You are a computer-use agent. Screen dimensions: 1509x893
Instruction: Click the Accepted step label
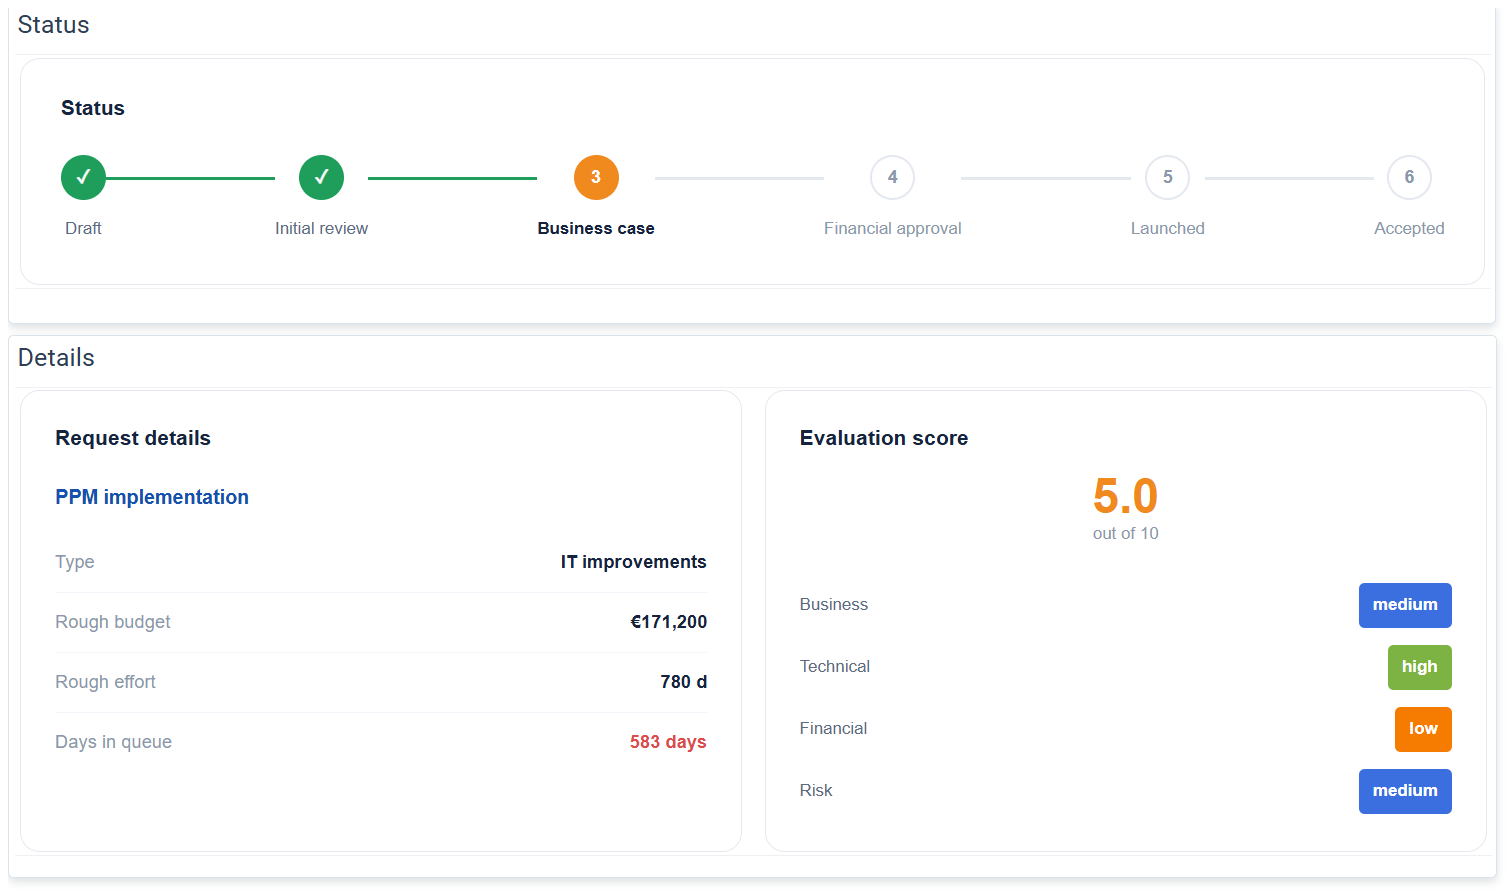(1409, 229)
